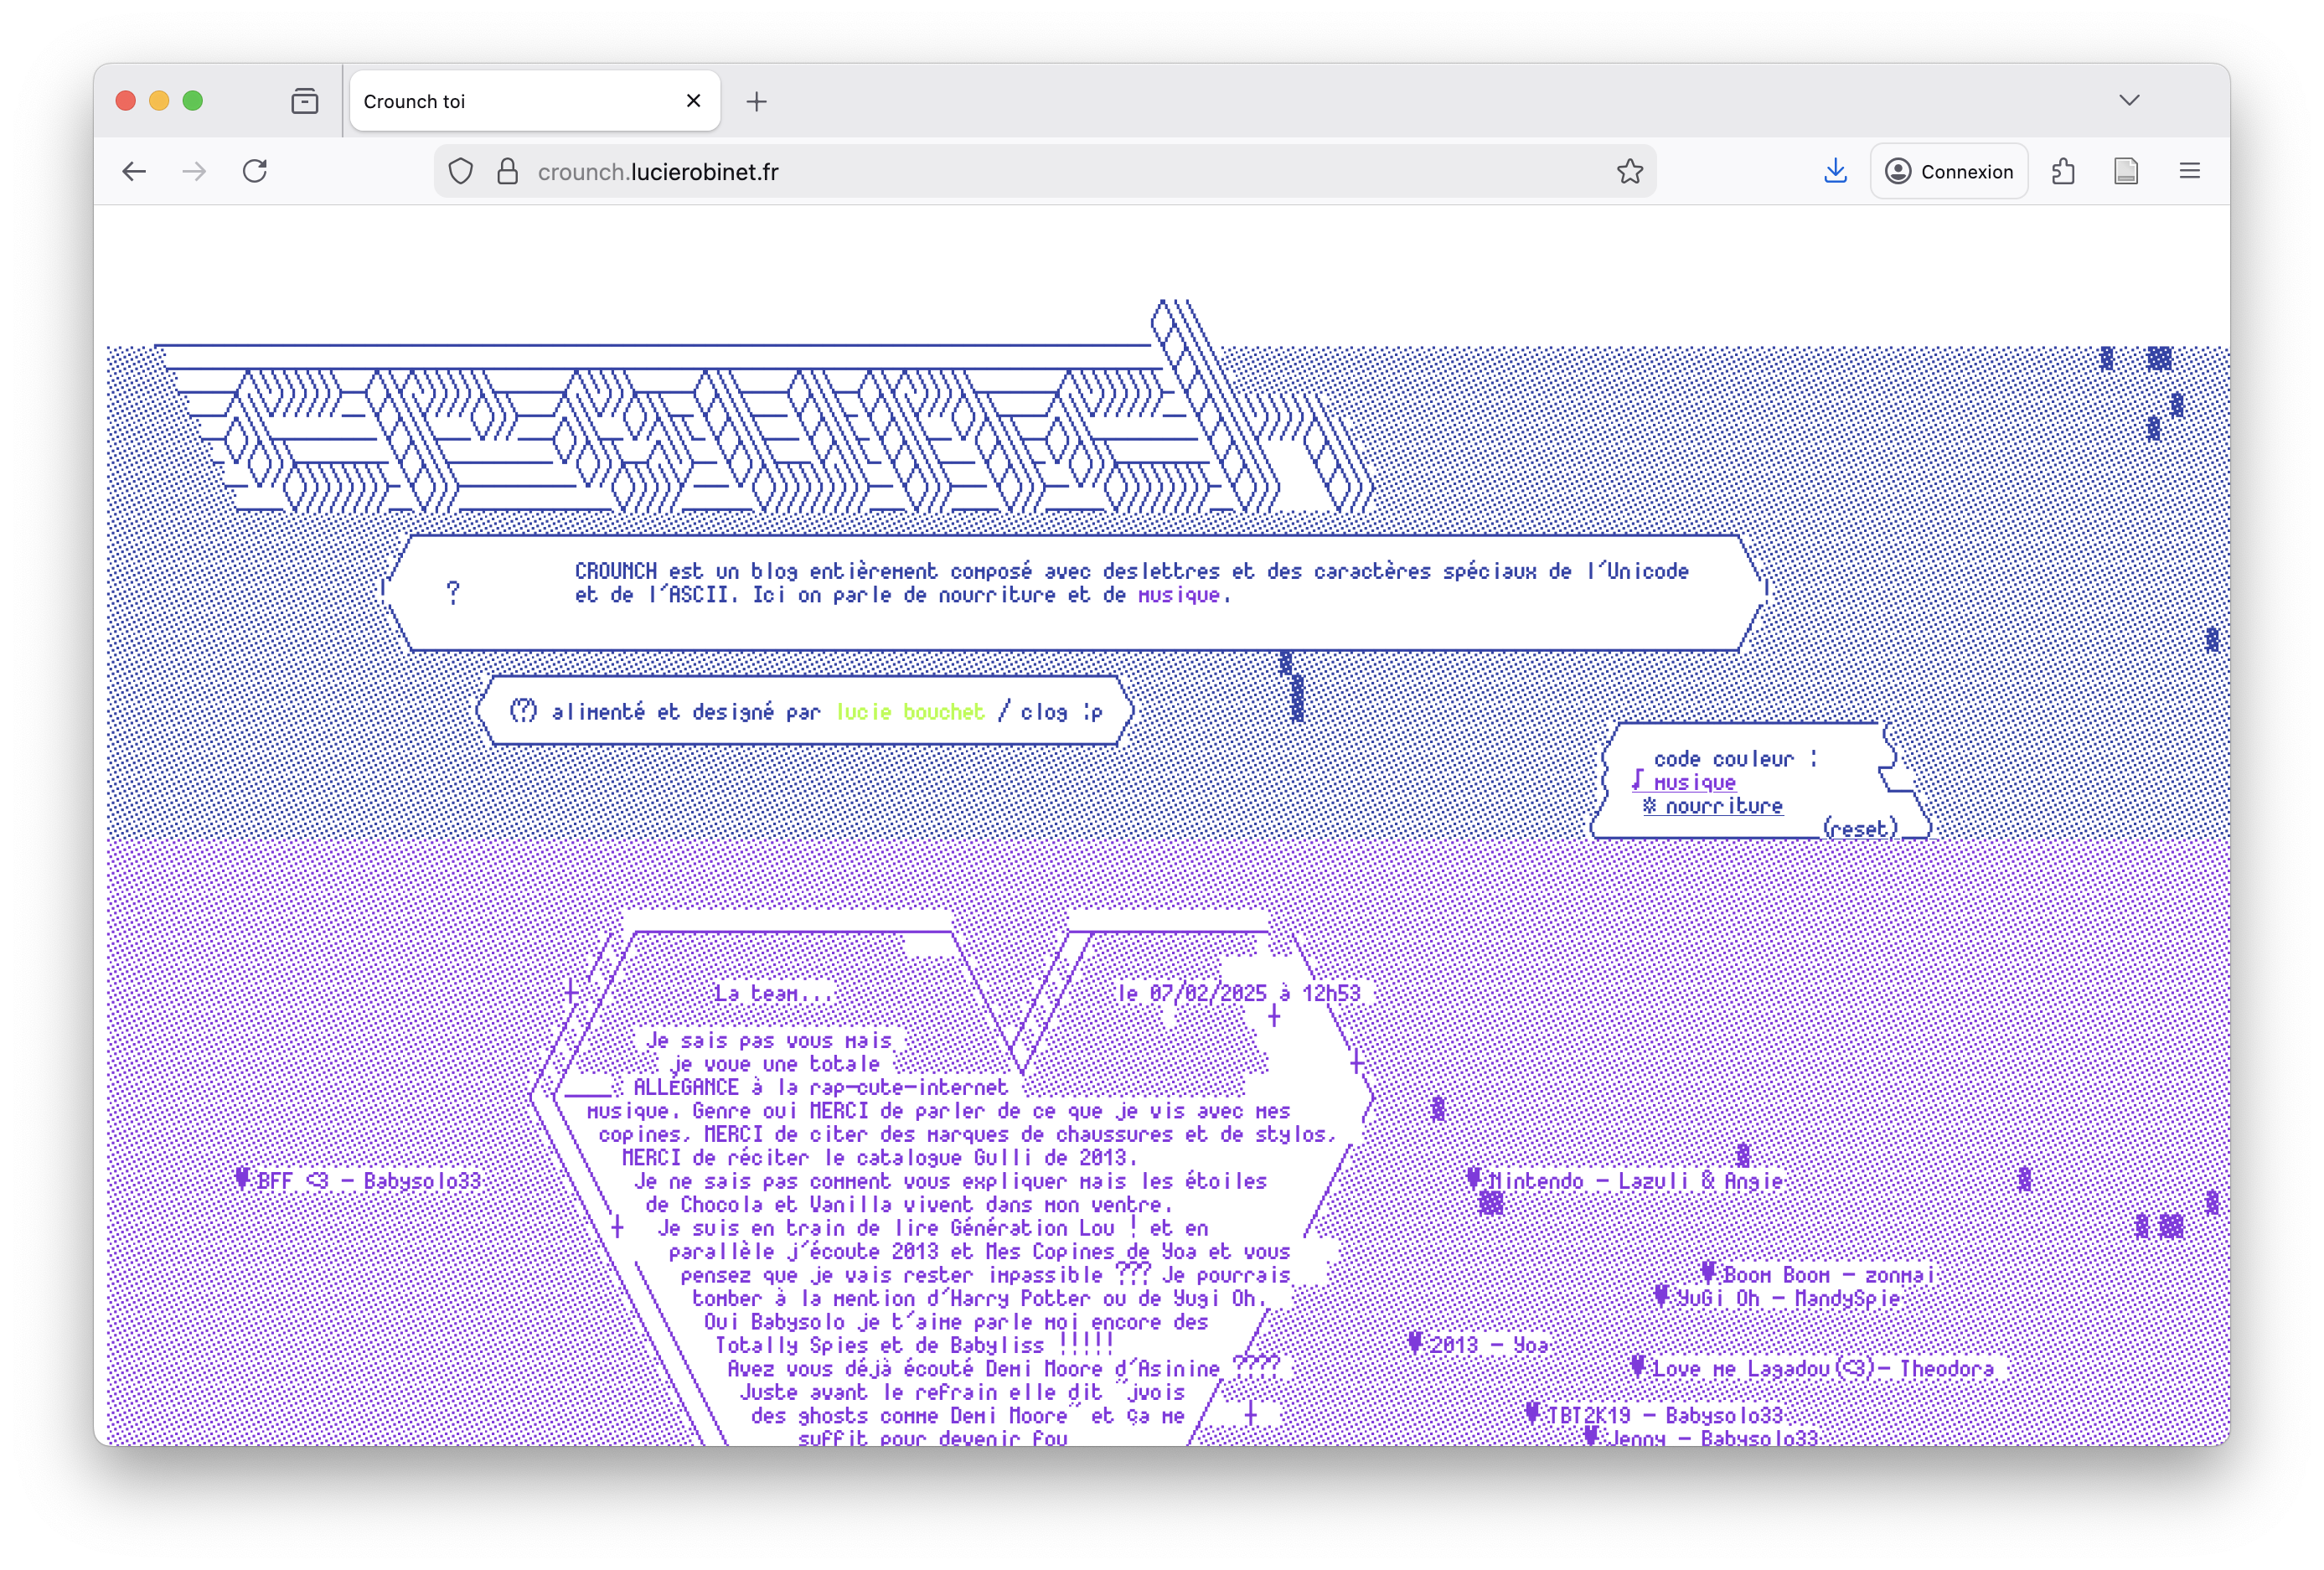Click the address bar URL field
The height and width of the screenshot is (1570, 2324).
pos(1000,172)
